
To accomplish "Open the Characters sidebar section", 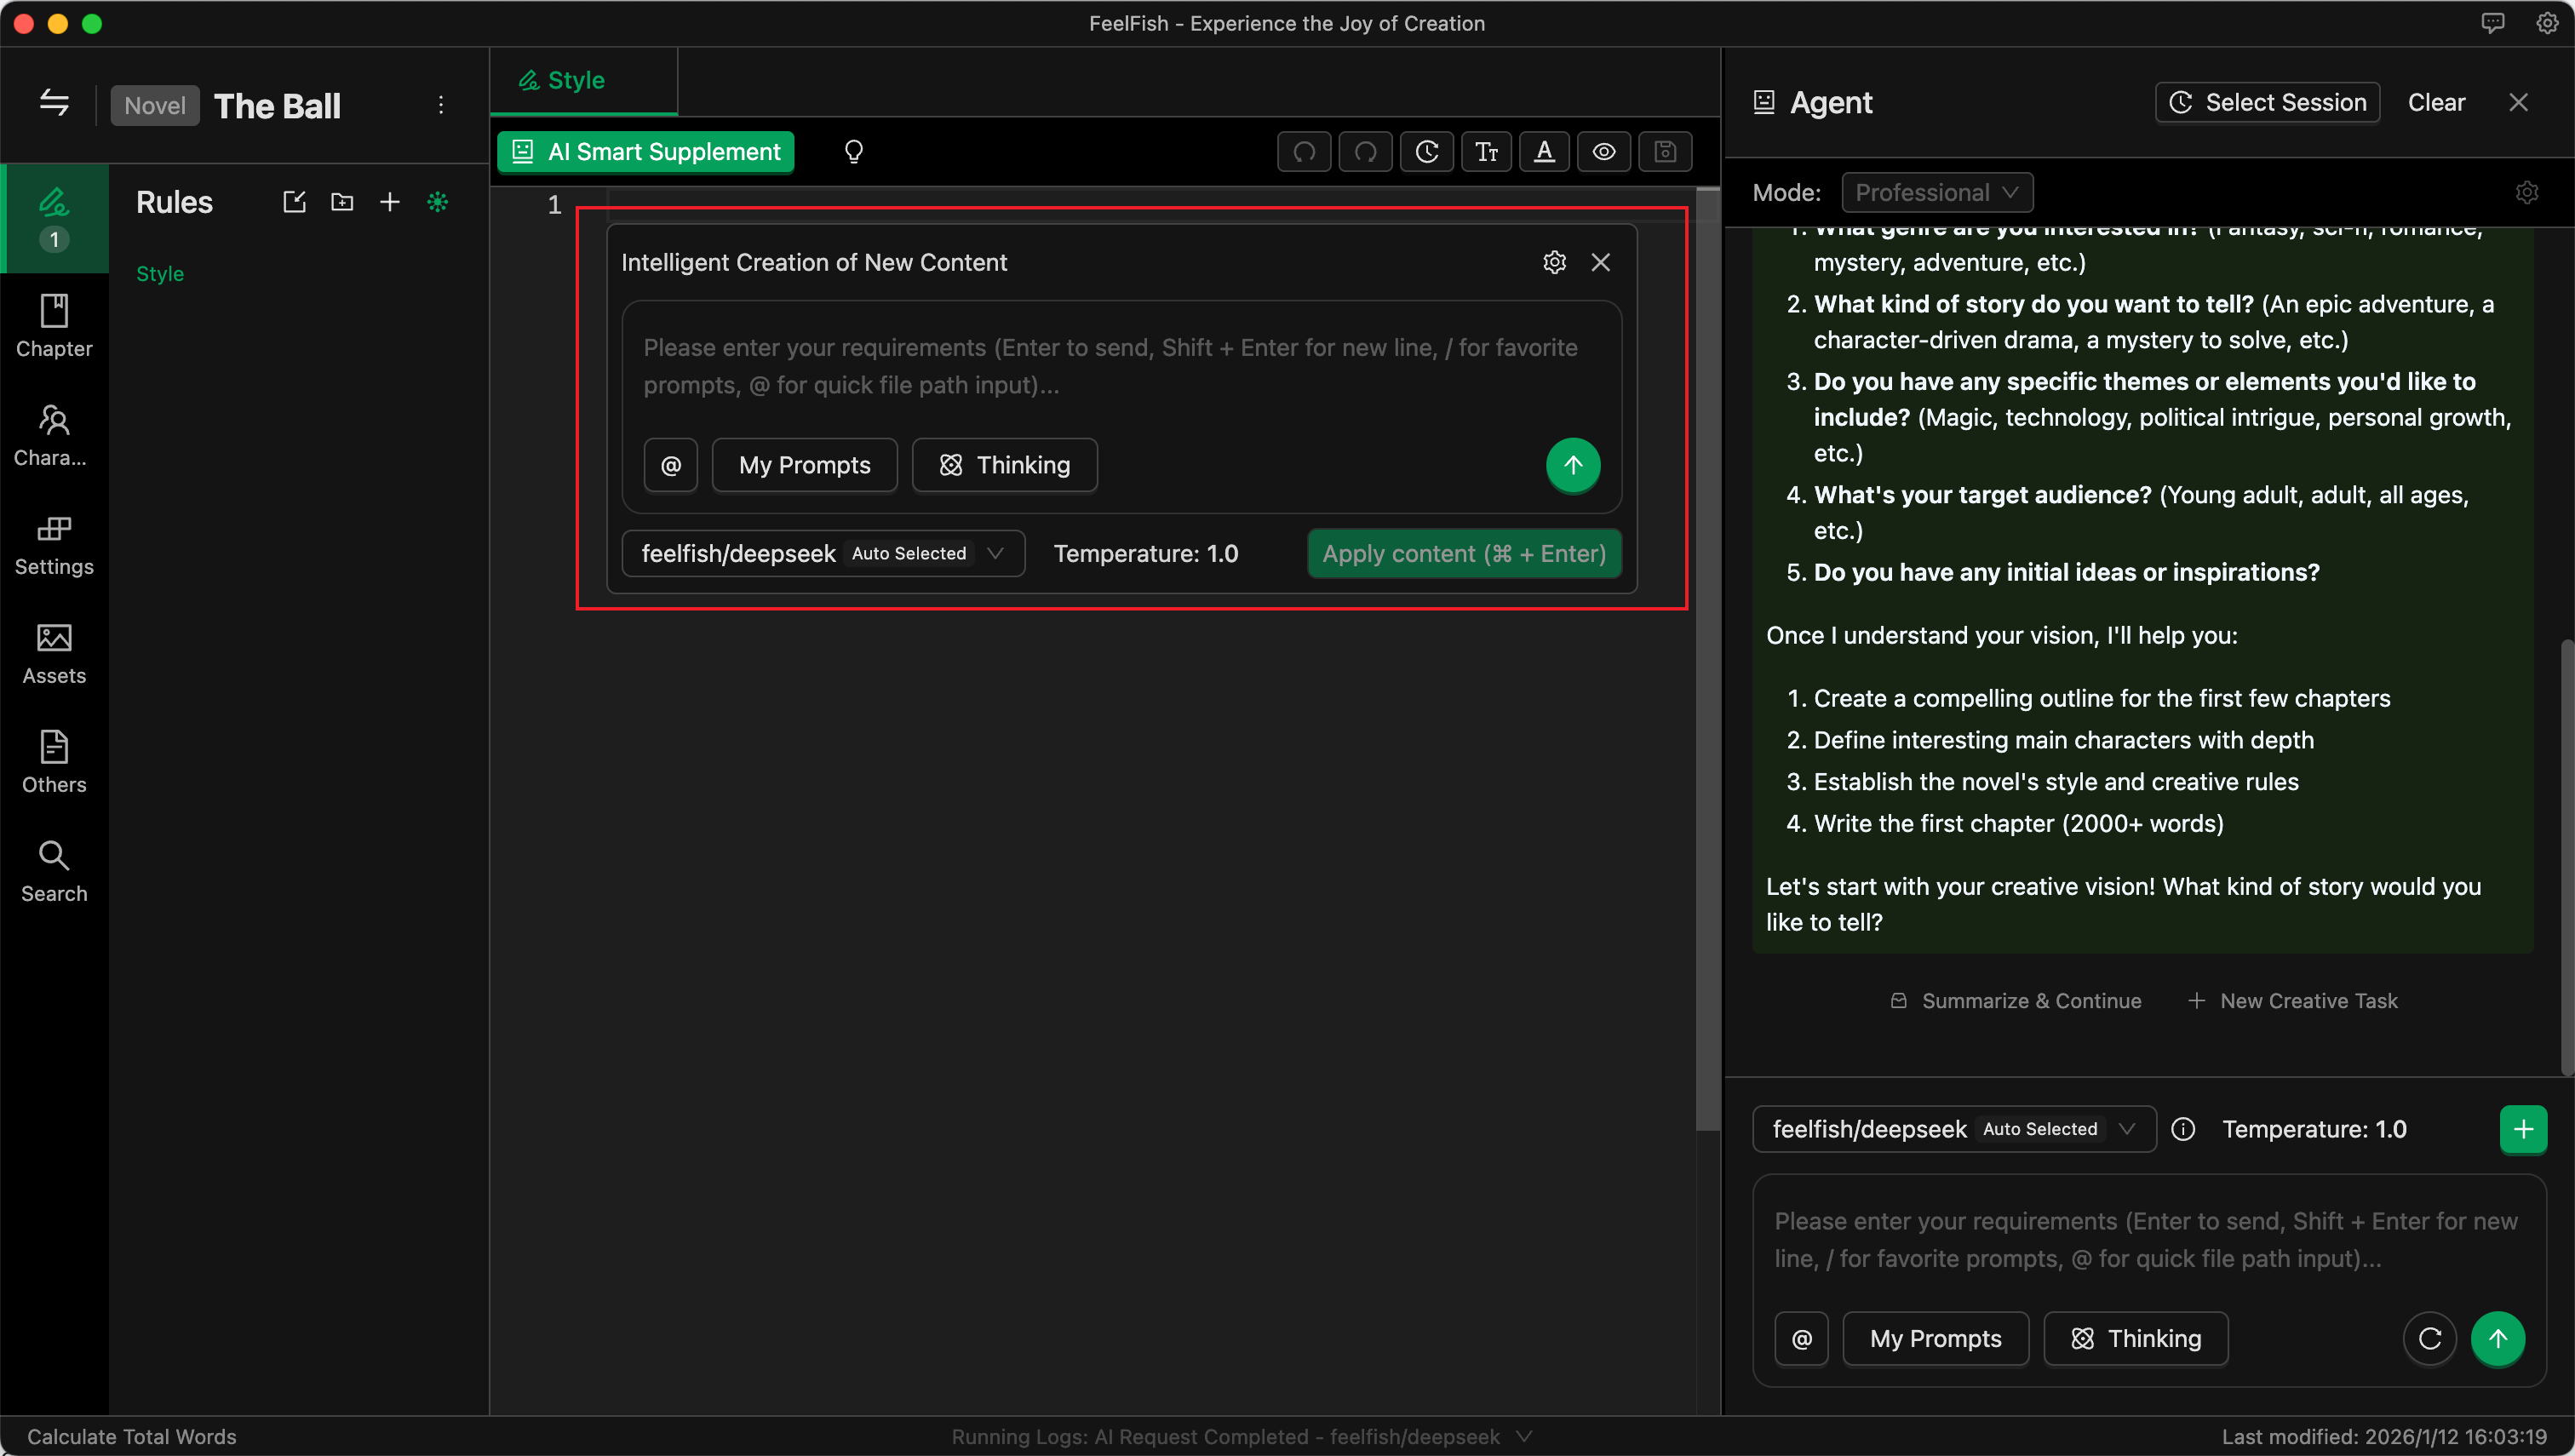I will pos(54,435).
